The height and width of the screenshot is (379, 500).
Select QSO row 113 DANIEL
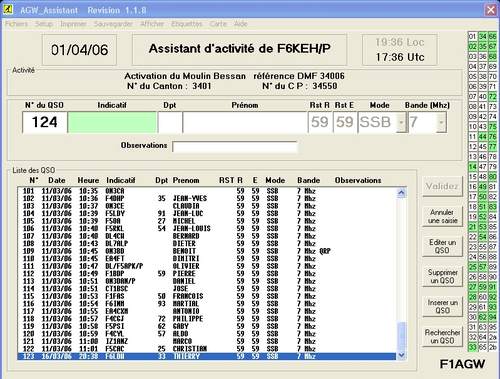click(207, 281)
